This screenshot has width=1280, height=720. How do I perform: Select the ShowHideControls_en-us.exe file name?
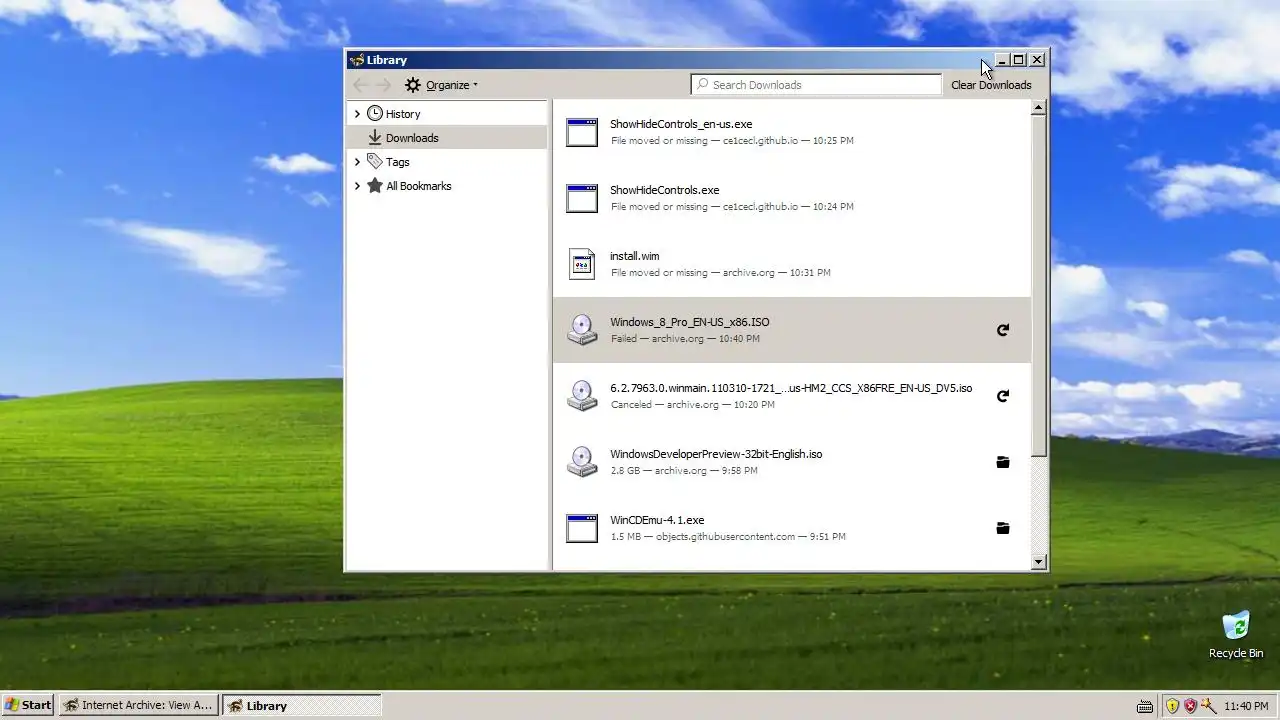[681, 124]
